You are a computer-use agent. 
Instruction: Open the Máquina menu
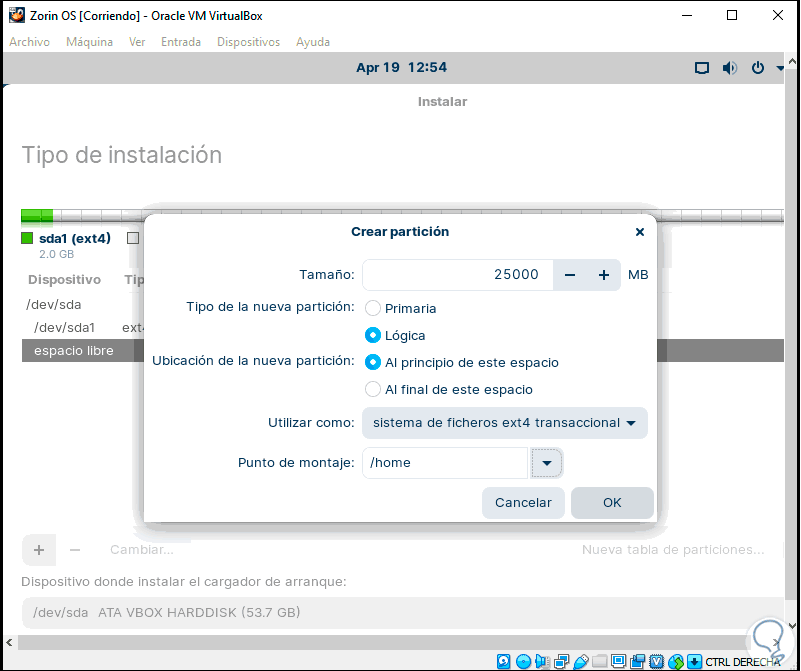(89, 42)
